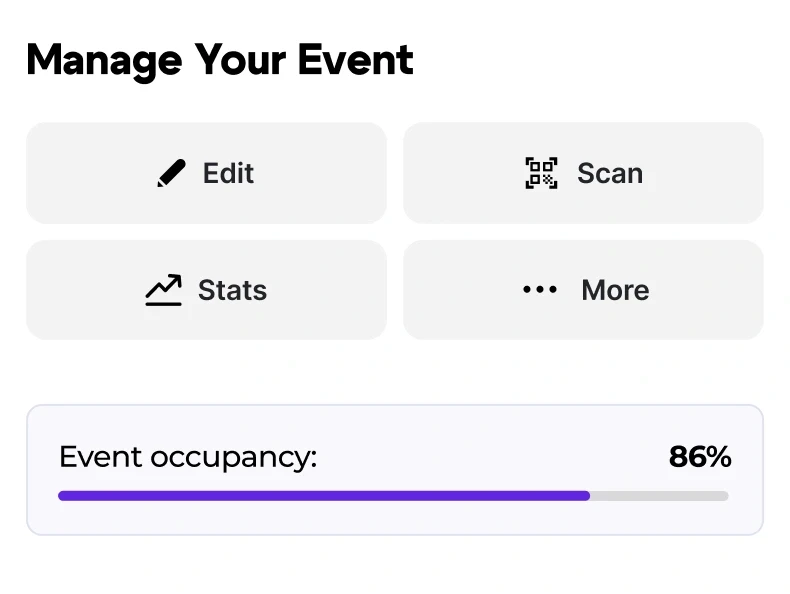Open the Stats button
The height and width of the screenshot is (594, 790).
(x=207, y=290)
